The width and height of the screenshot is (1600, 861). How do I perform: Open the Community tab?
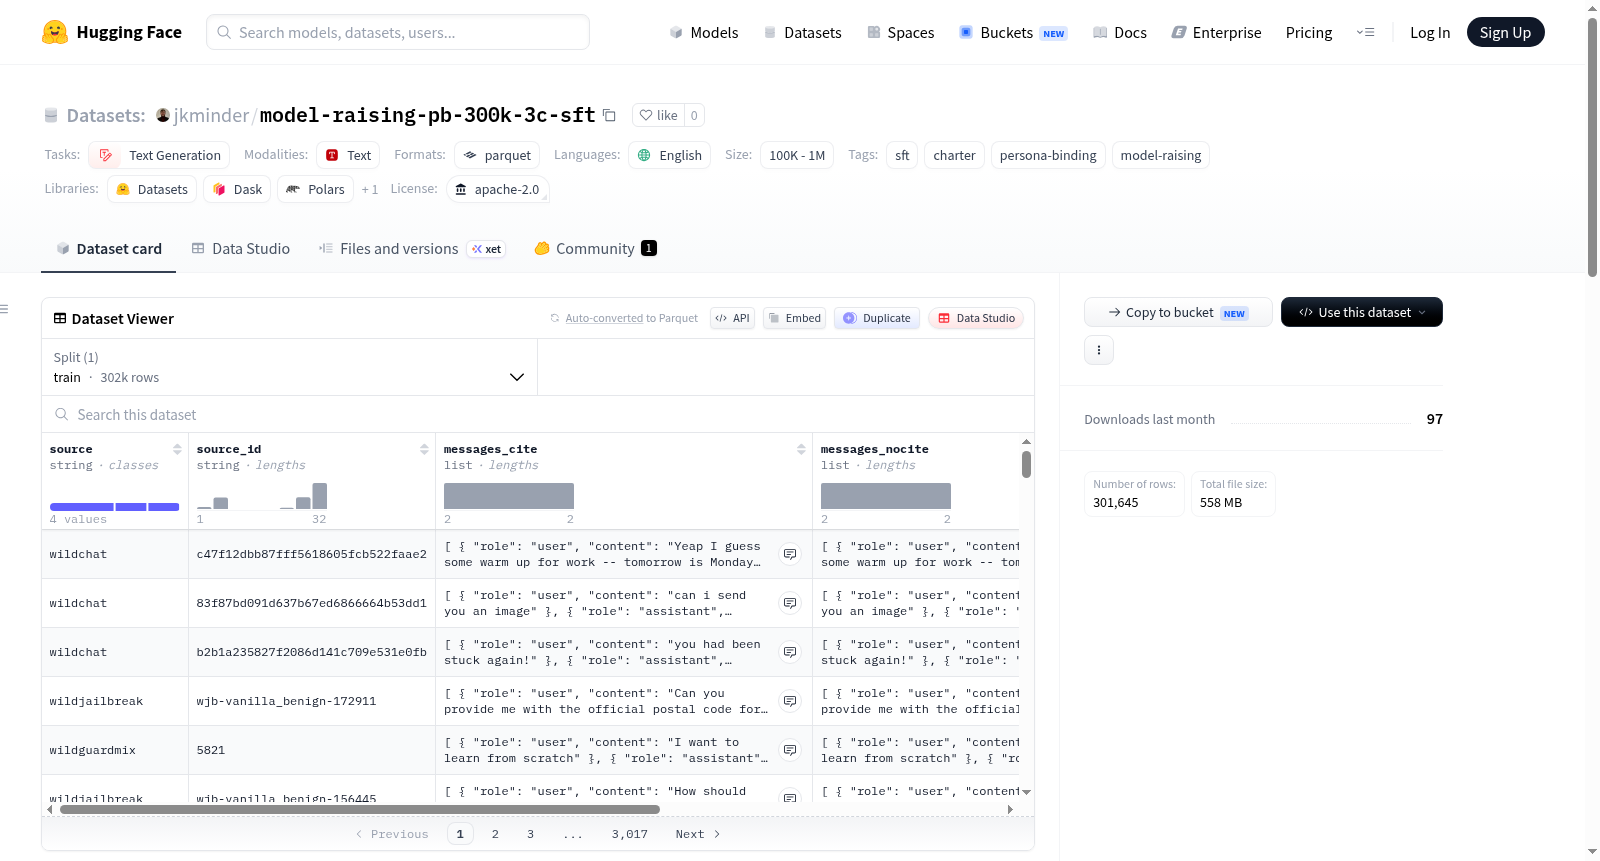coord(595,249)
